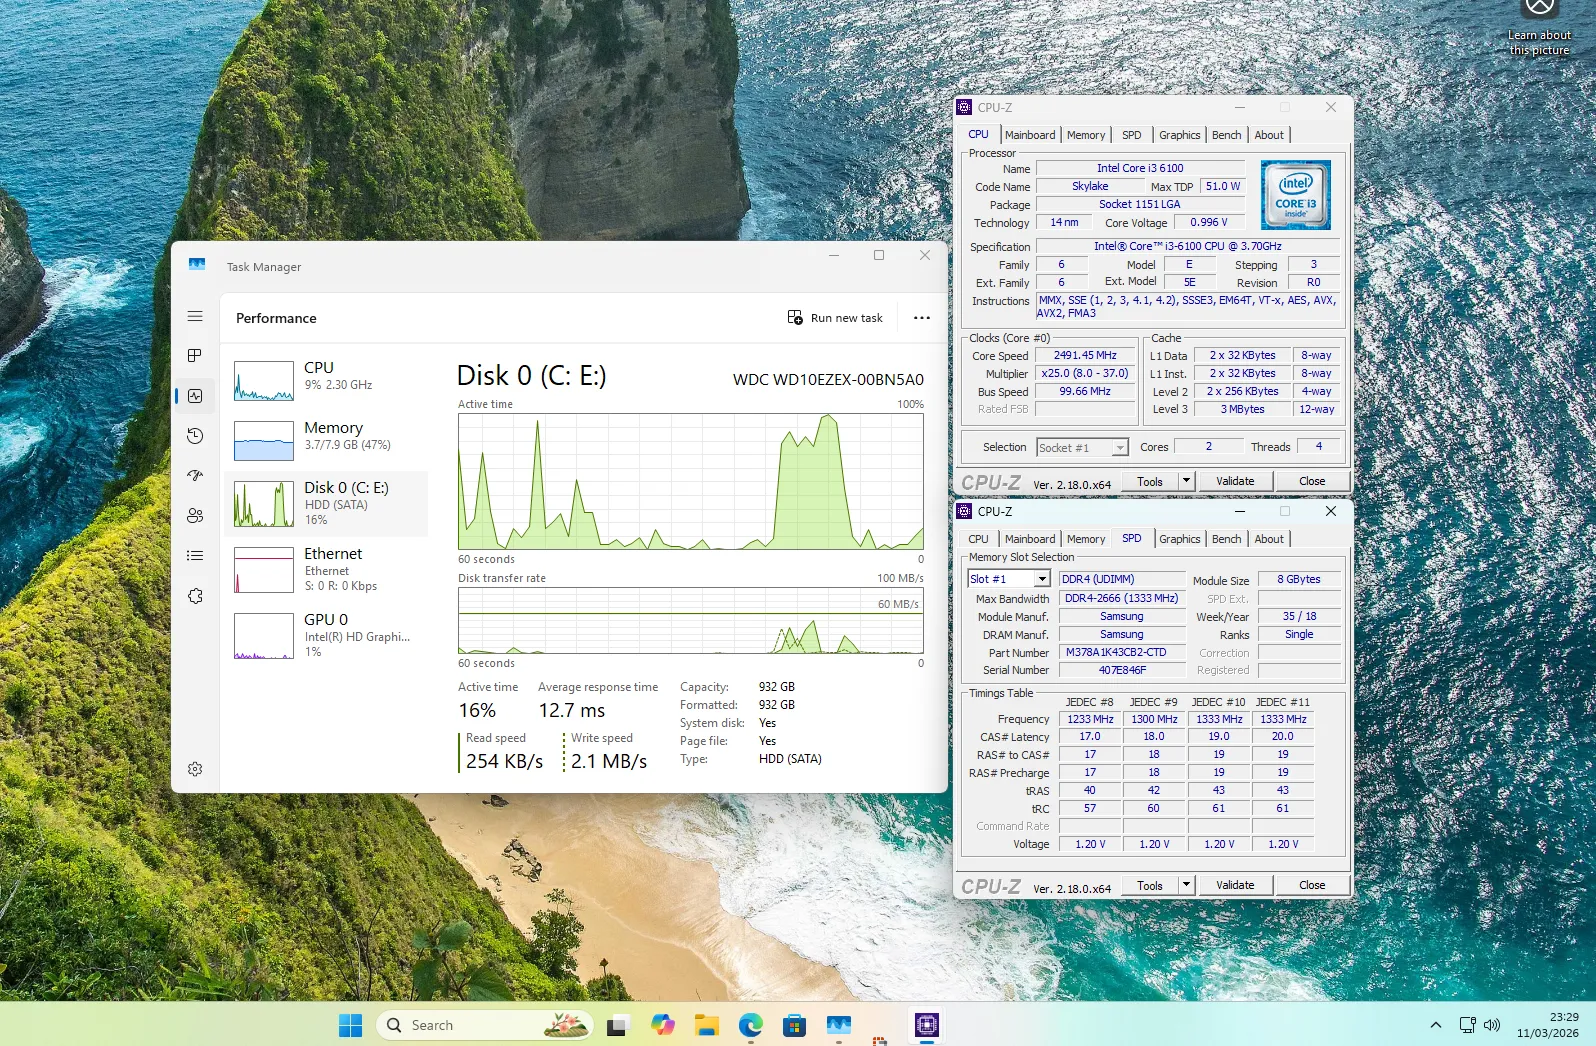Image resolution: width=1596 pixels, height=1046 pixels.
Task: Open the Users page in Task Manager sidebar
Action: coord(195,516)
